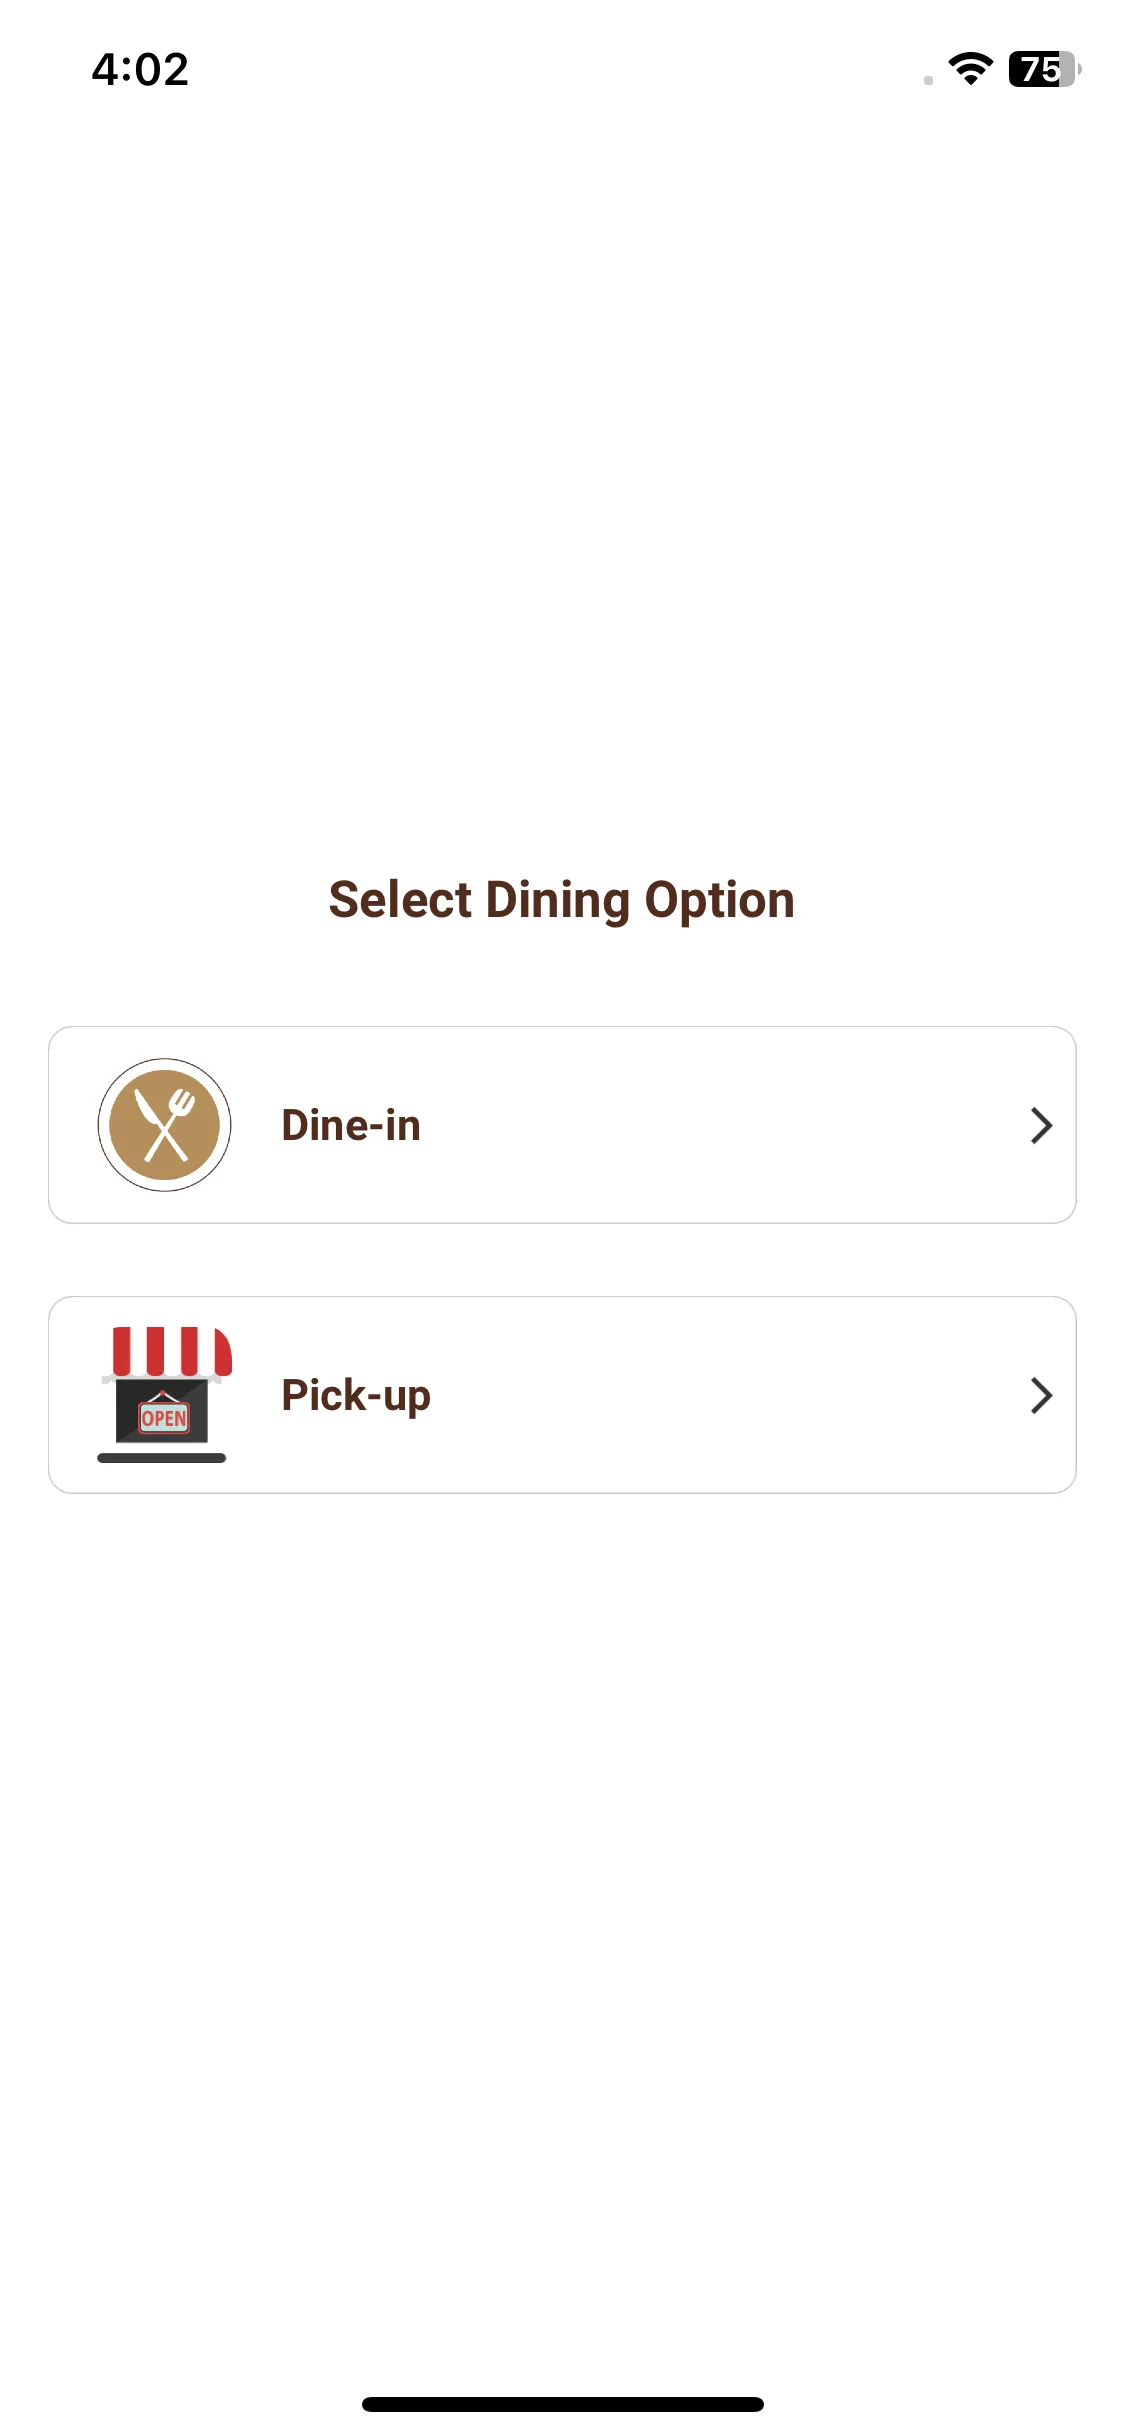Viewport: 1125px width, 2436px height.
Task: Click the 4:02 clock in status bar
Action: click(140, 69)
